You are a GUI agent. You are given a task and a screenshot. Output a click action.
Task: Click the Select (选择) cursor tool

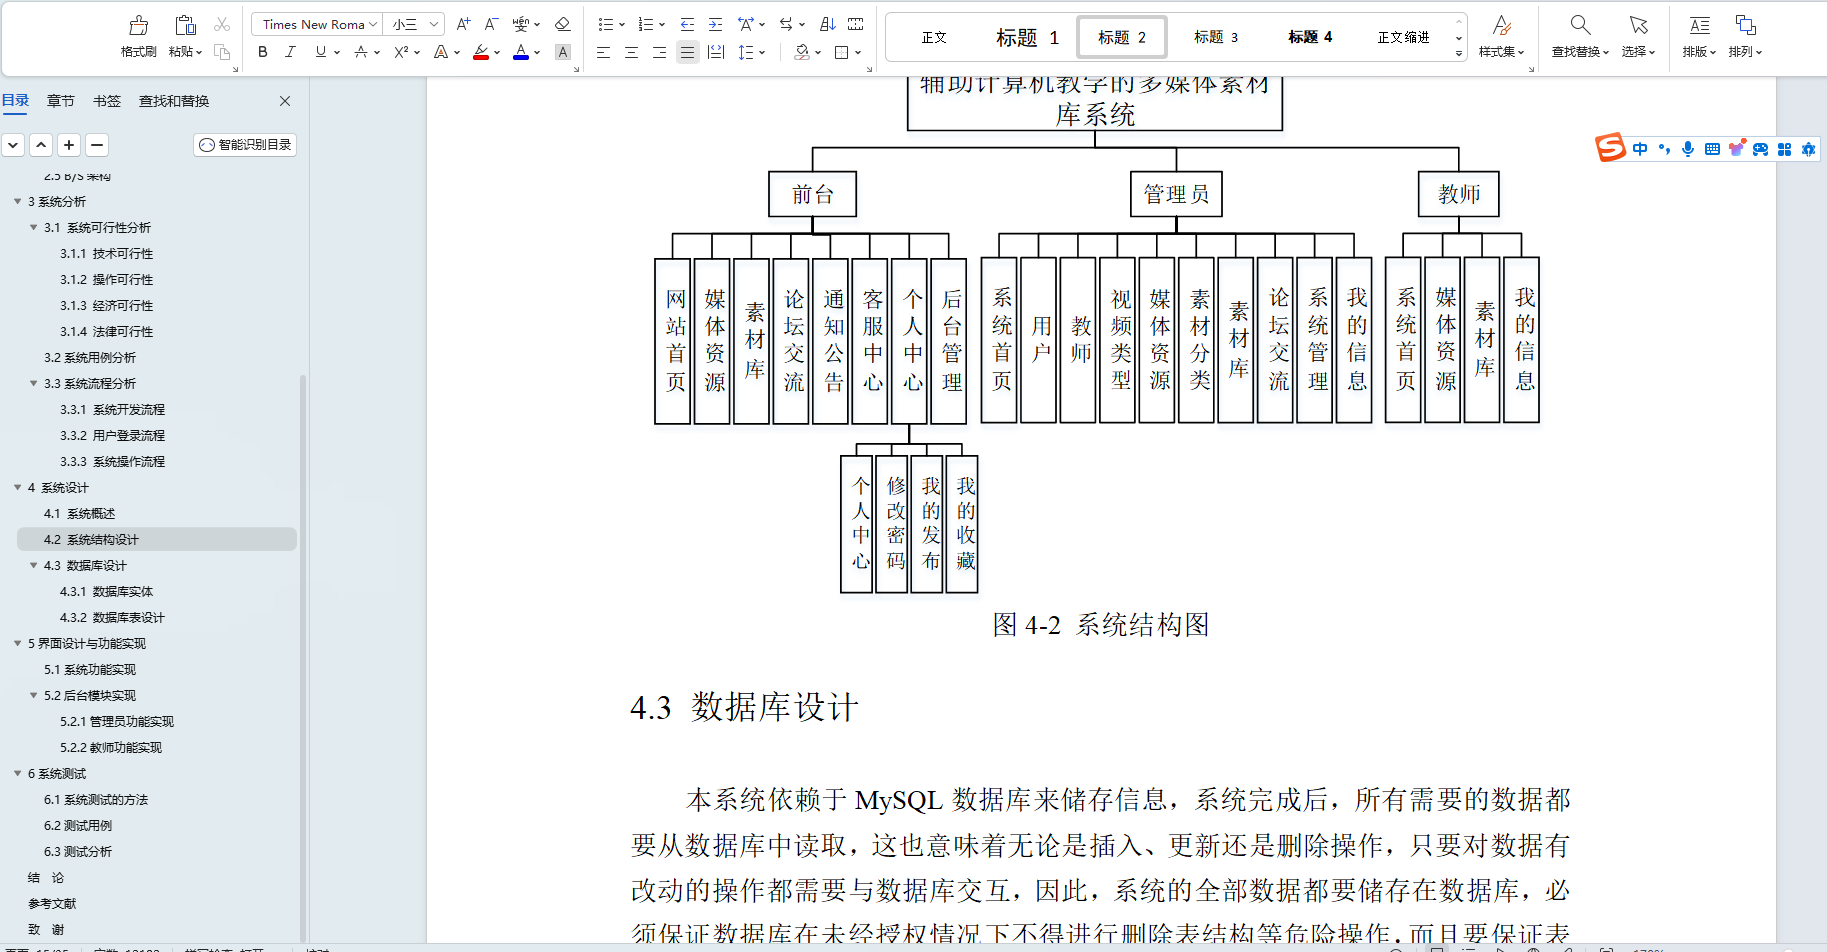[1638, 25]
